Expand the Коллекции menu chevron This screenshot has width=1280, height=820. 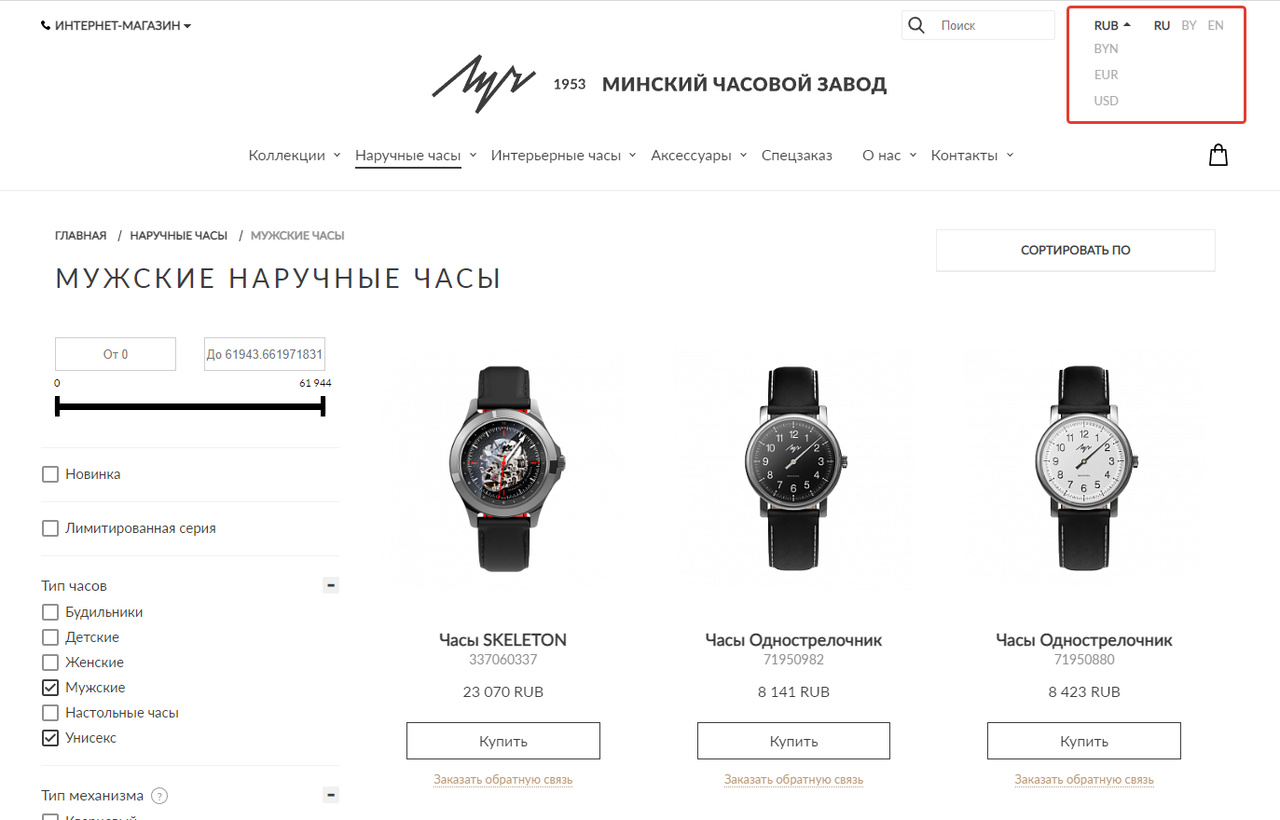(337, 155)
